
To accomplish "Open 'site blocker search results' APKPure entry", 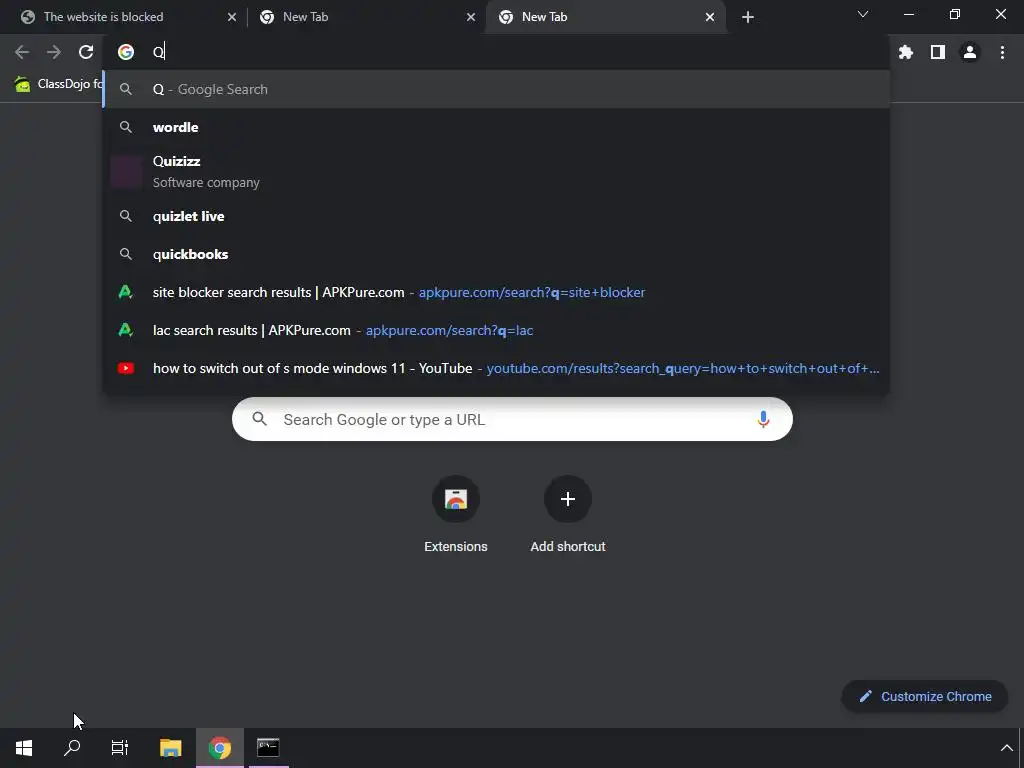I will click(x=496, y=293).
